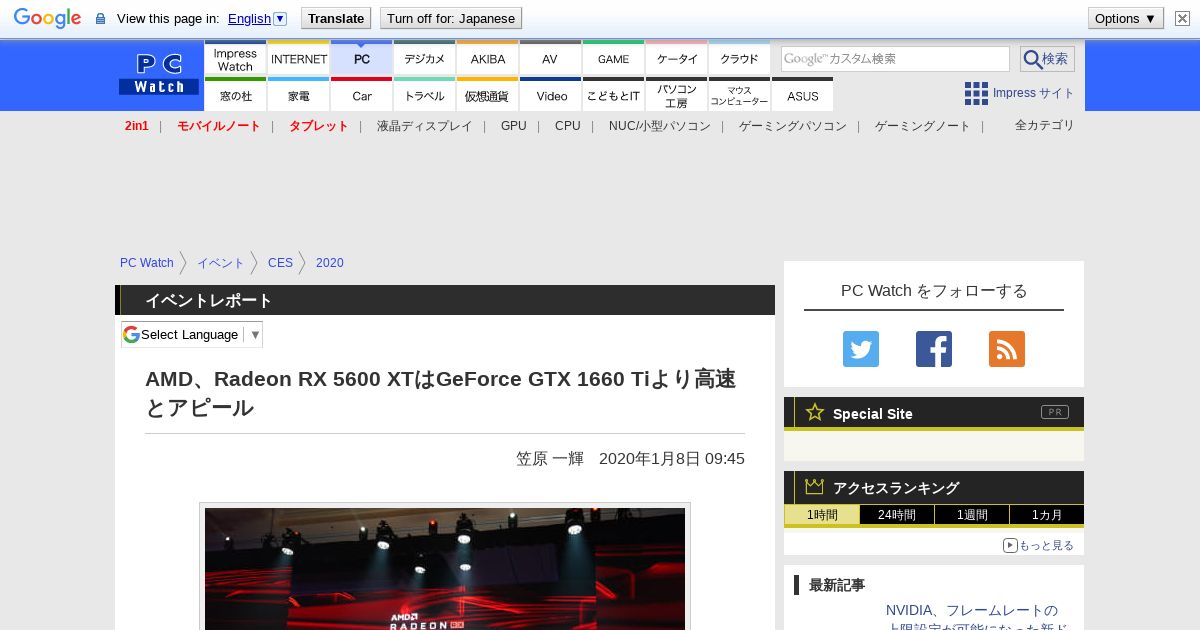This screenshot has height=630, width=1200.
Task: Click the Special Site star icon
Action: tap(815, 412)
